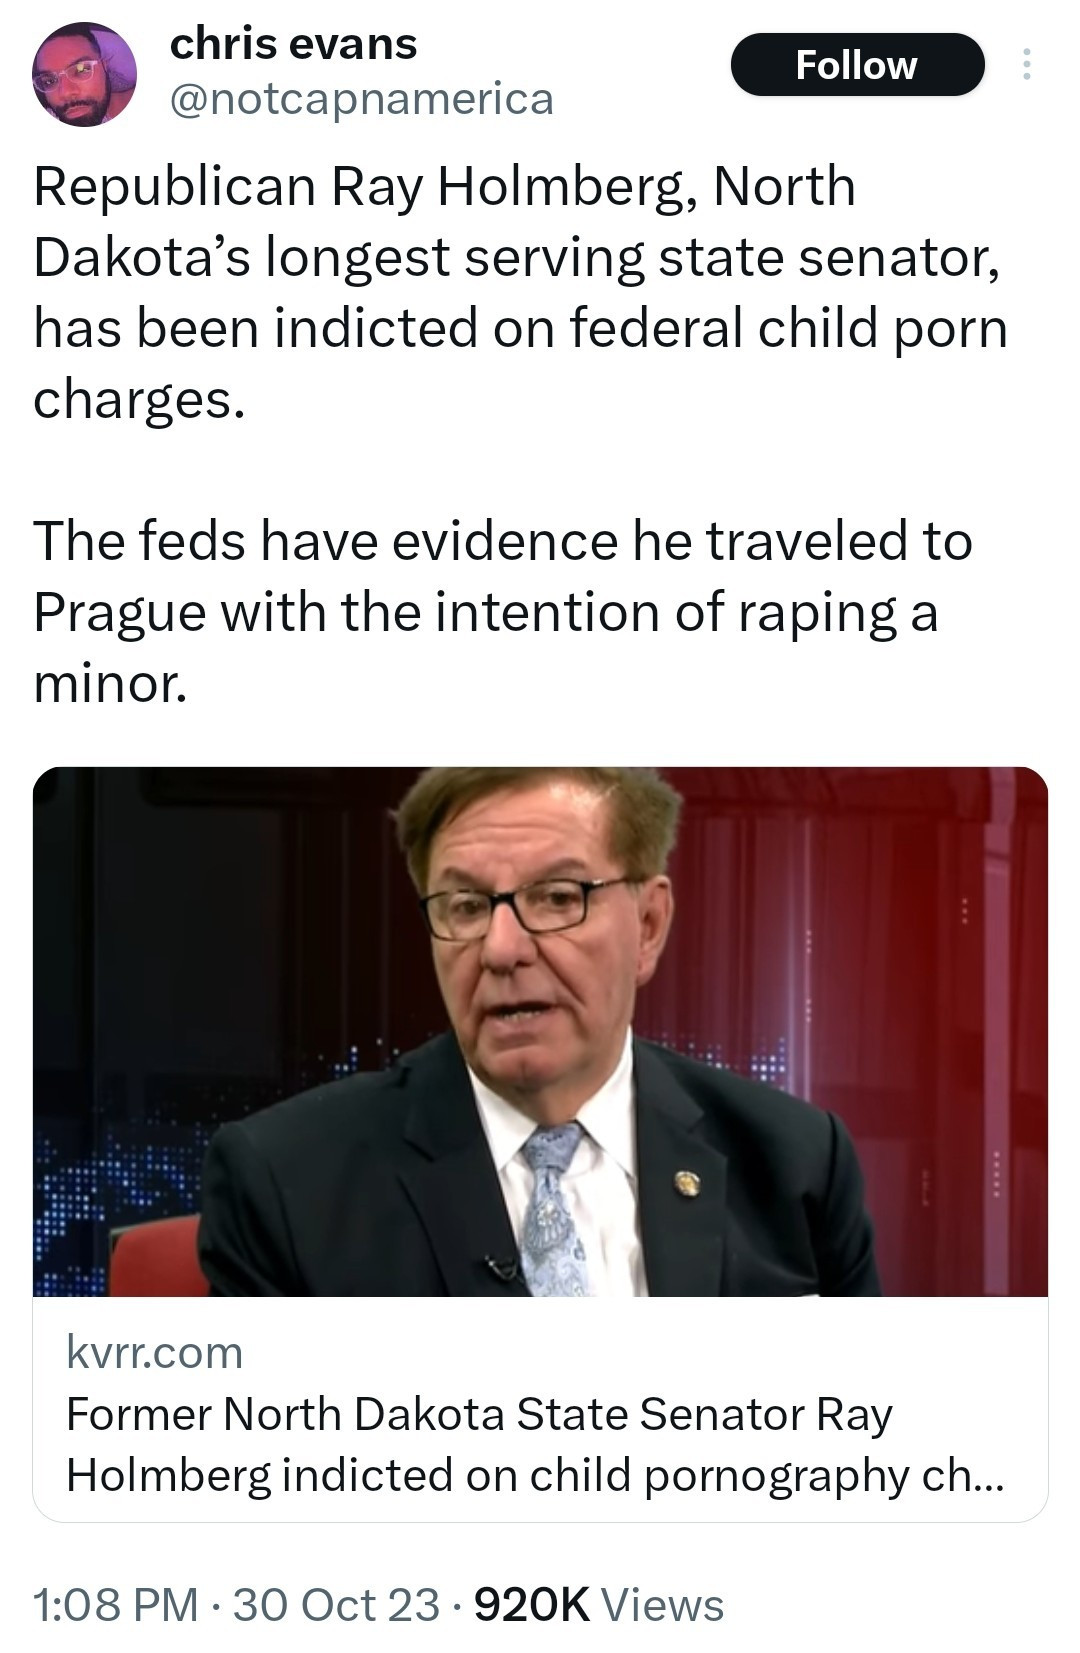Open the chris evans display name
This screenshot has height=1653, width=1080.
293,44
